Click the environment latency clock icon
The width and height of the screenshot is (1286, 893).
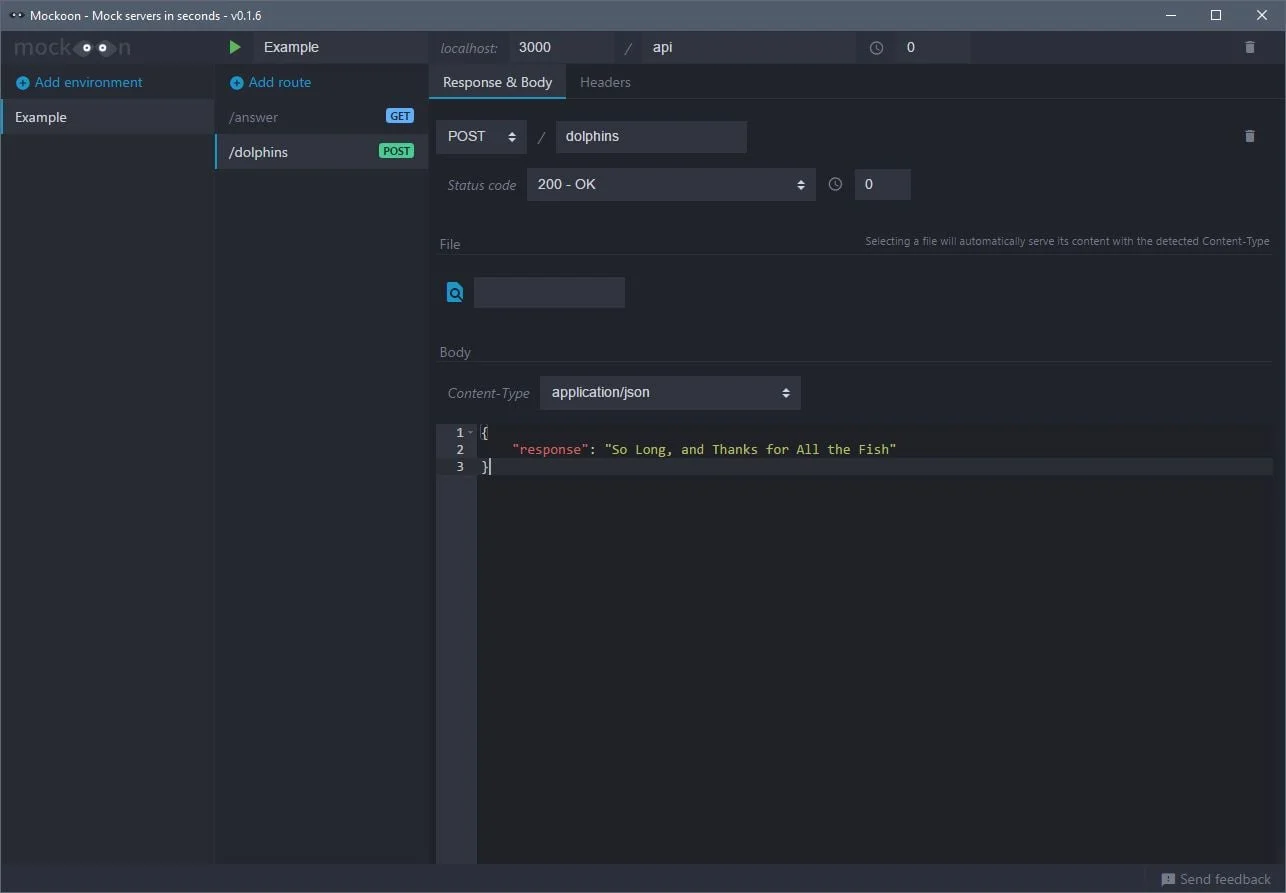pyautogui.click(x=876, y=47)
